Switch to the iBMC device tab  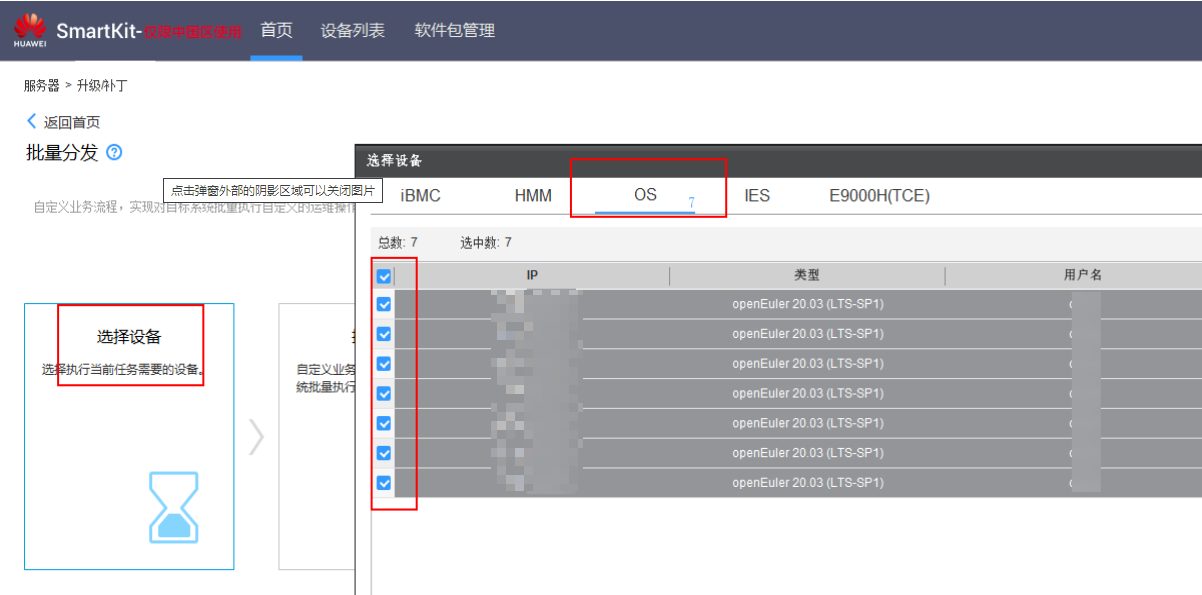tap(420, 196)
